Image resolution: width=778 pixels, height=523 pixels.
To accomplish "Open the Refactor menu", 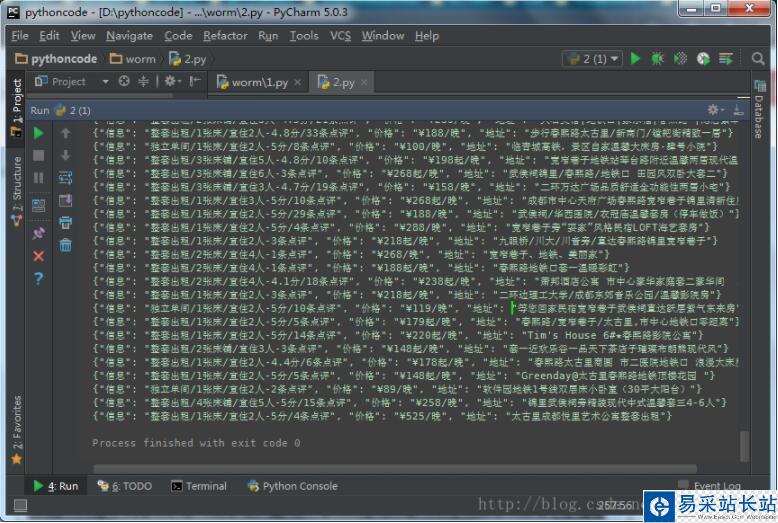I will point(225,36).
